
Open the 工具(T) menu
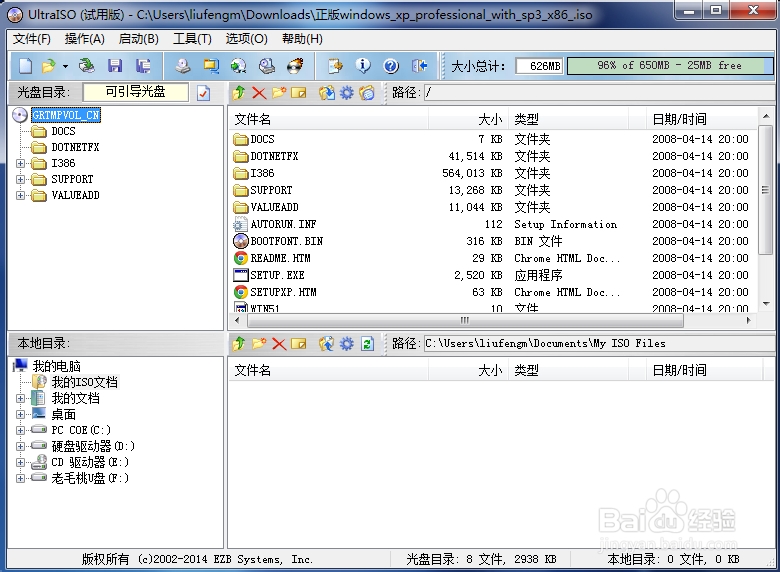[192, 39]
